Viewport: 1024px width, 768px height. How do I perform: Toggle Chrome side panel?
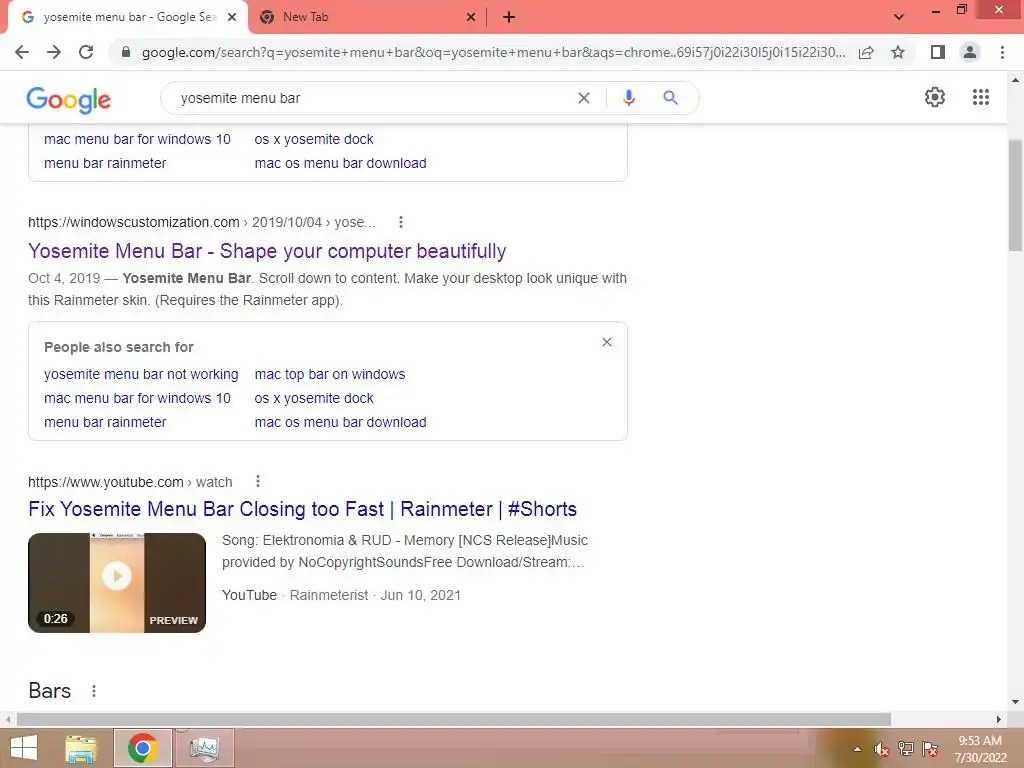point(938,52)
